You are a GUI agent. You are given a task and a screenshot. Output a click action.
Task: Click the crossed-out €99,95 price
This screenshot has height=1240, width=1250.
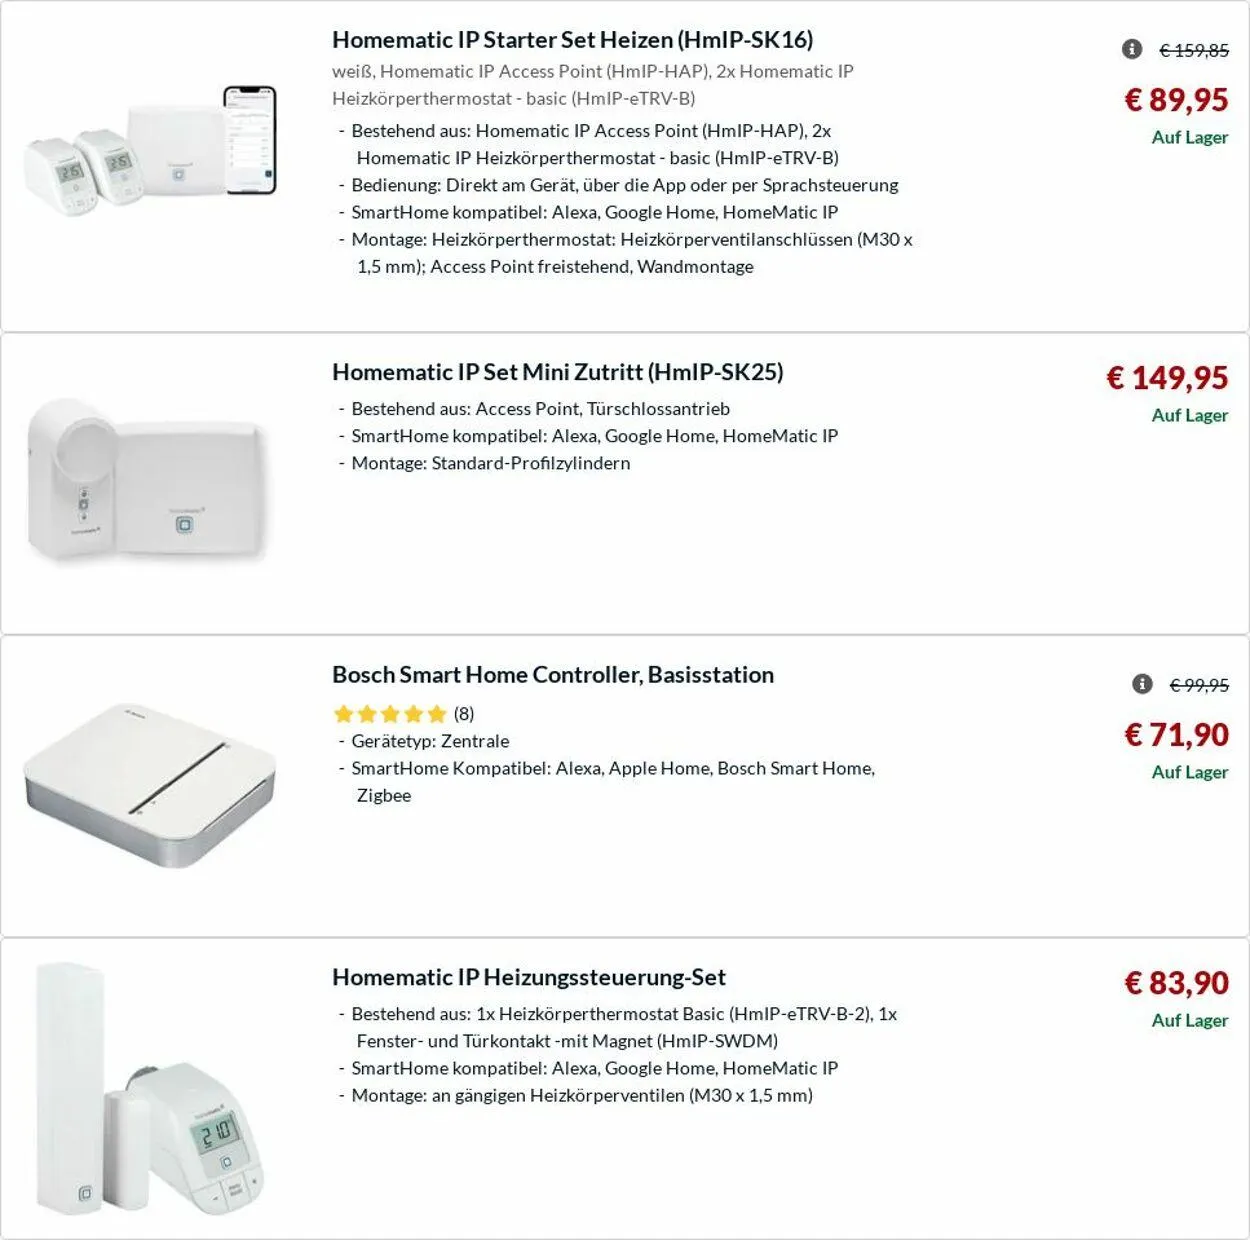pyautogui.click(x=1199, y=685)
